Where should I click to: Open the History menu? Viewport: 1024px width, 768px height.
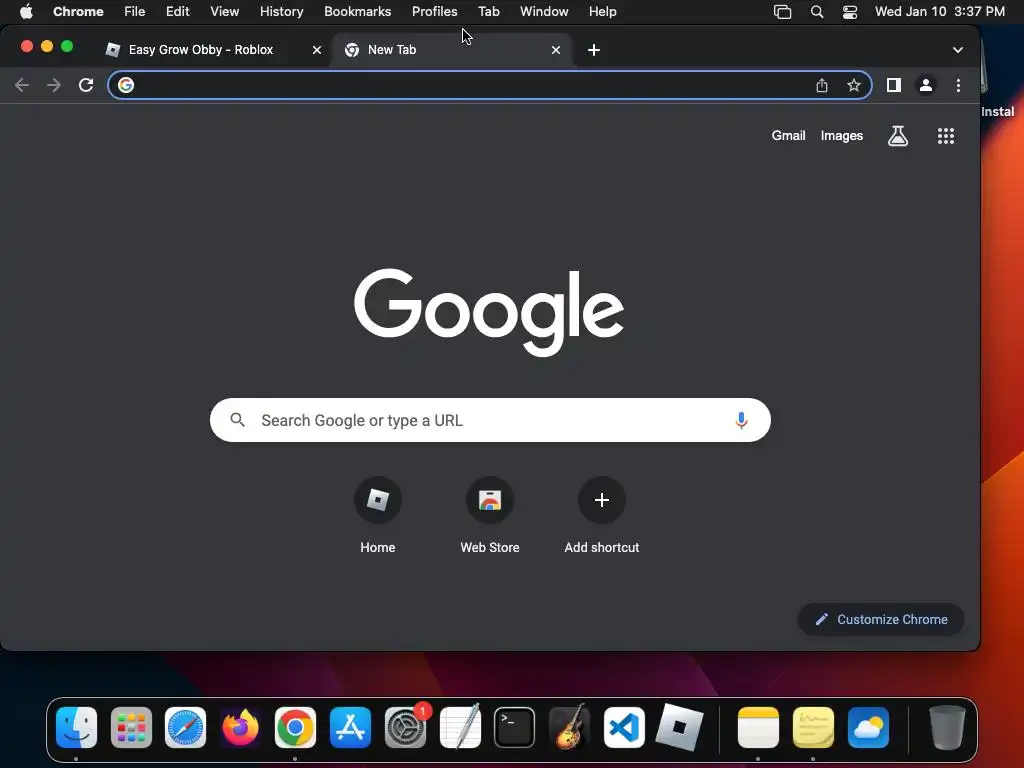pos(281,11)
